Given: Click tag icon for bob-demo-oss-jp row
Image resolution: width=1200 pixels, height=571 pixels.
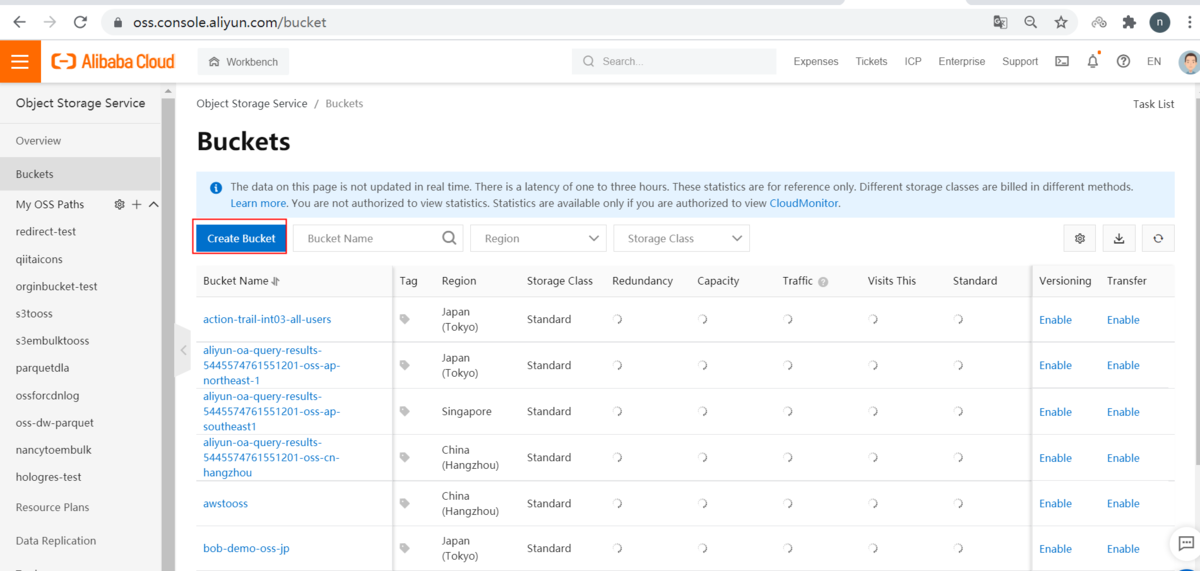Looking at the screenshot, I should click(x=405, y=549).
